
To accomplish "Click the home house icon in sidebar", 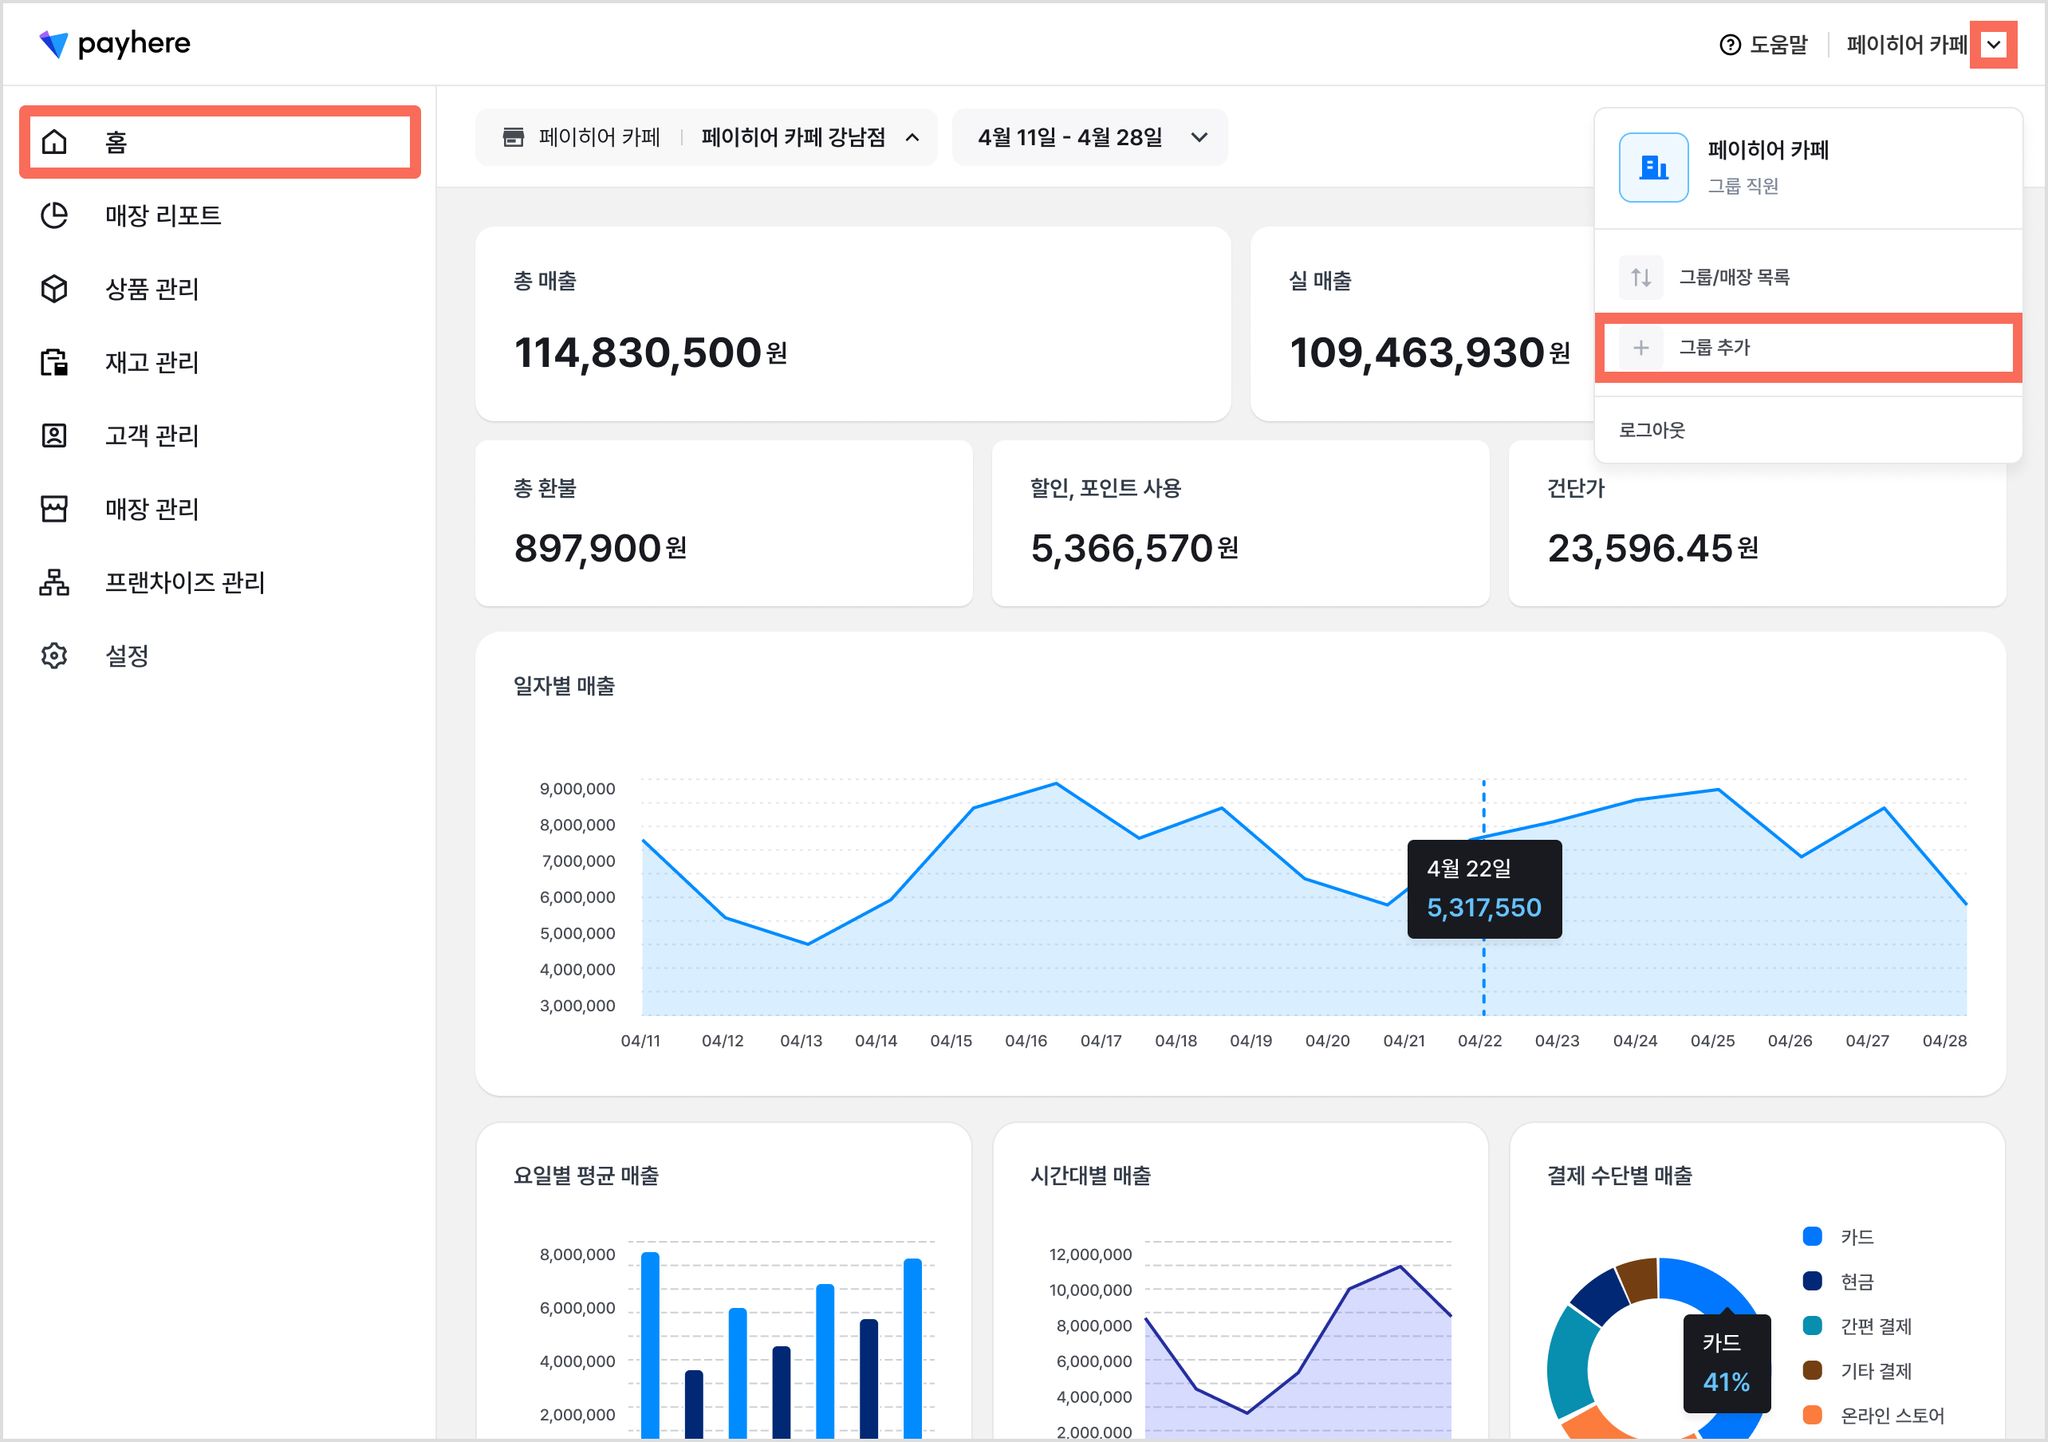I will click(54, 142).
